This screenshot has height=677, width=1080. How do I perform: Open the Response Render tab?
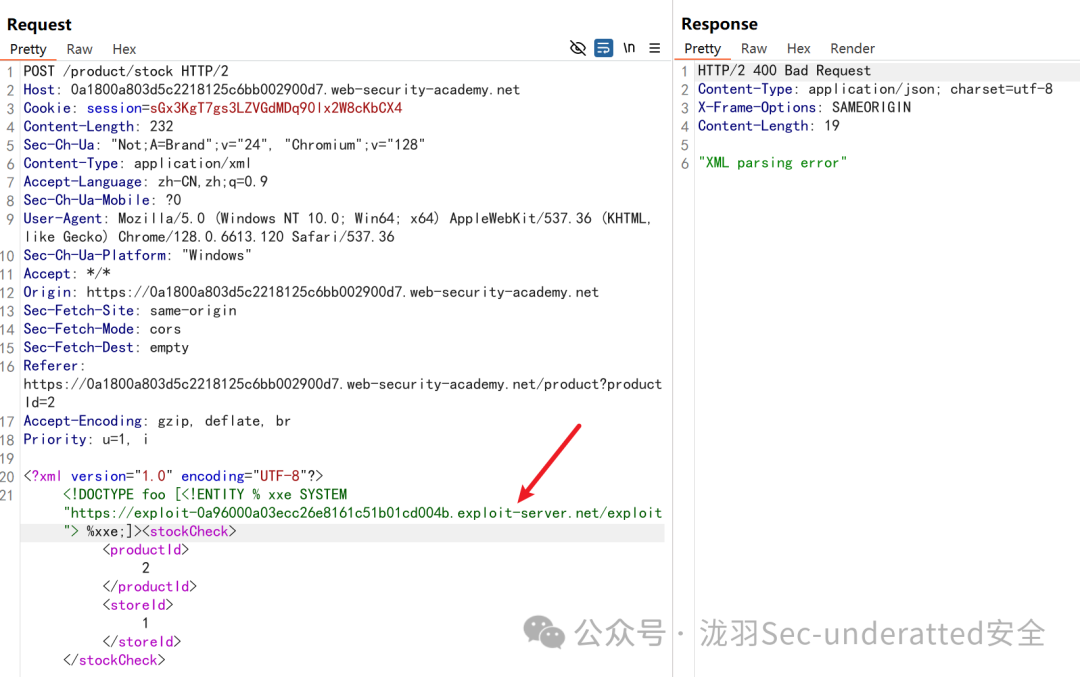(852, 48)
